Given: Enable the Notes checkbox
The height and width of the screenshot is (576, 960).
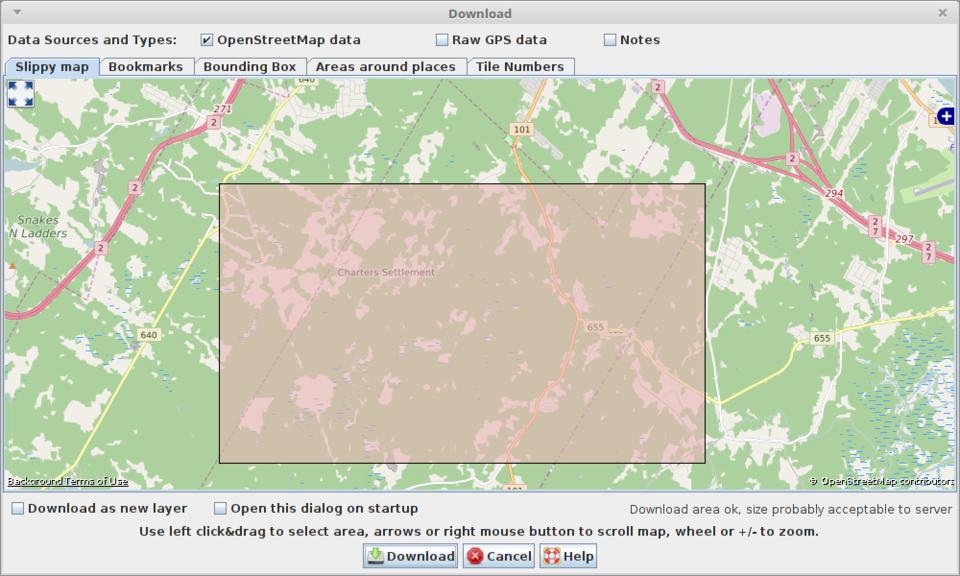Looking at the screenshot, I should pos(609,40).
